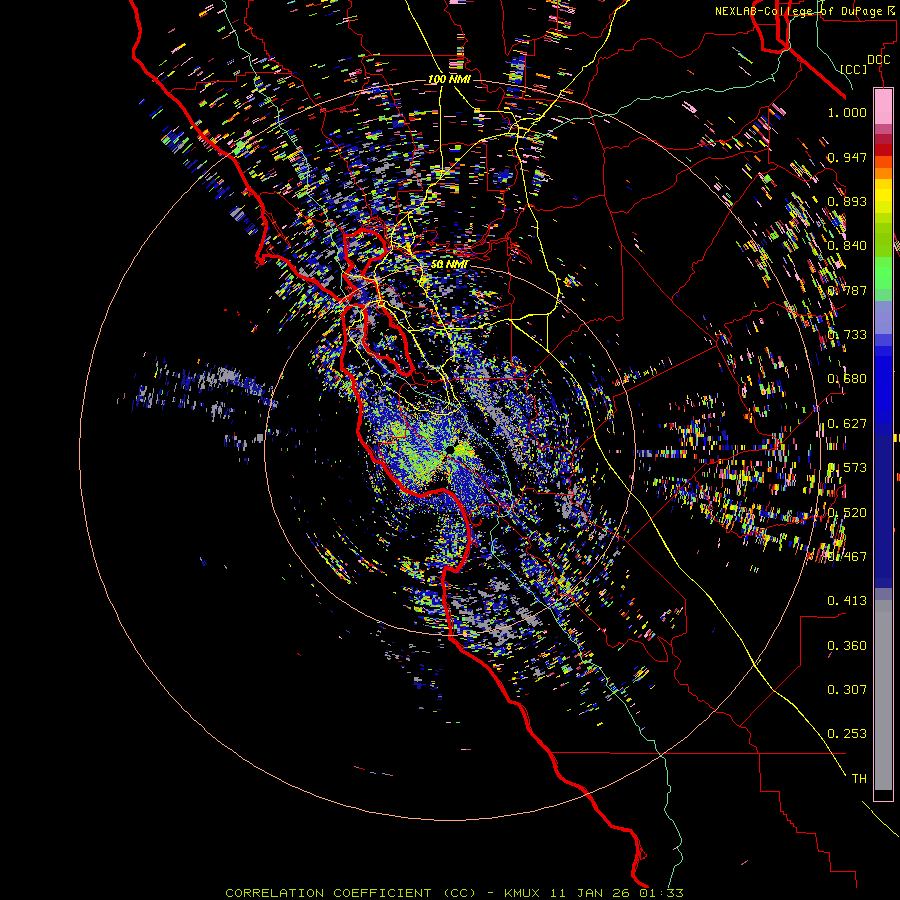This screenshot has width=900, height=900.
Task: Click the [CC] product label near the legend
Action: coord(854,69)
